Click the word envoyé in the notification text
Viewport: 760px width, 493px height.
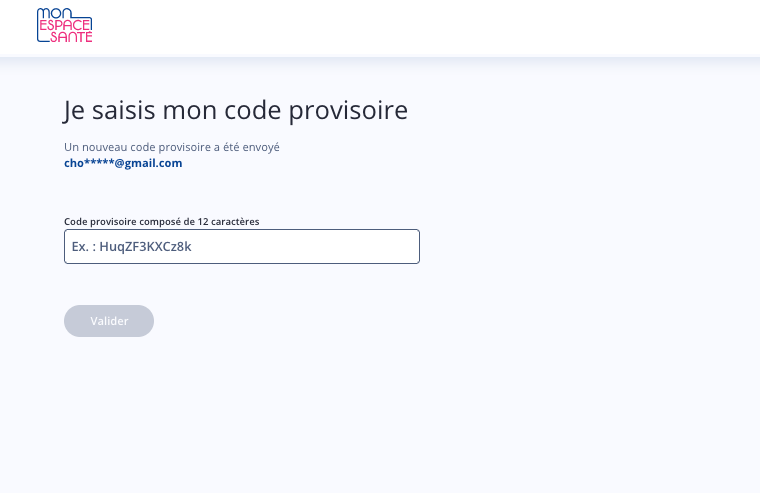click(x=261, y=147)
